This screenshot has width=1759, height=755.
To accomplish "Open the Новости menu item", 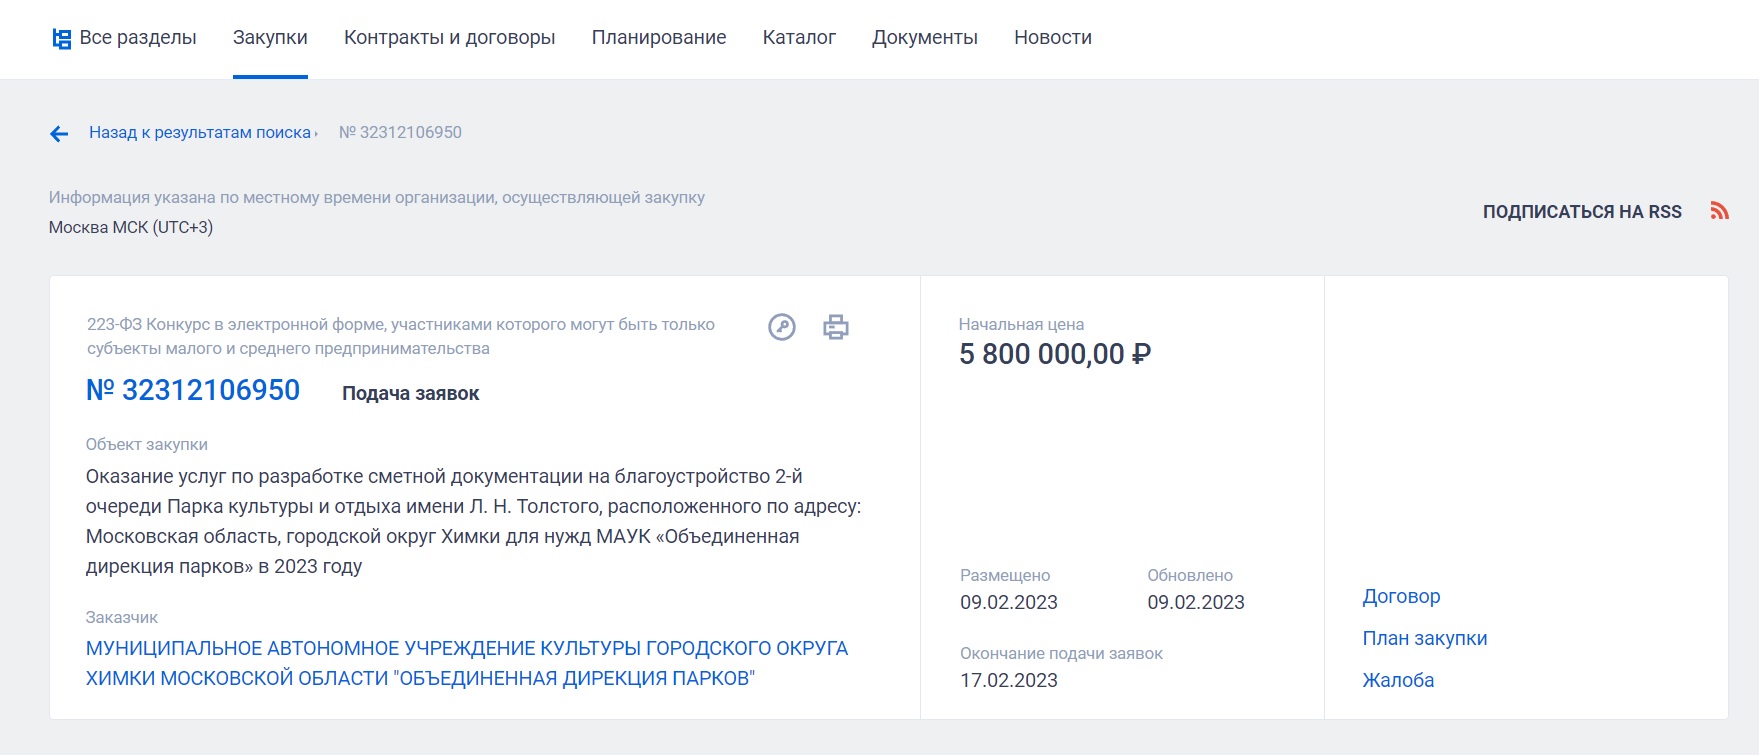I will (x=1053, y=38).
